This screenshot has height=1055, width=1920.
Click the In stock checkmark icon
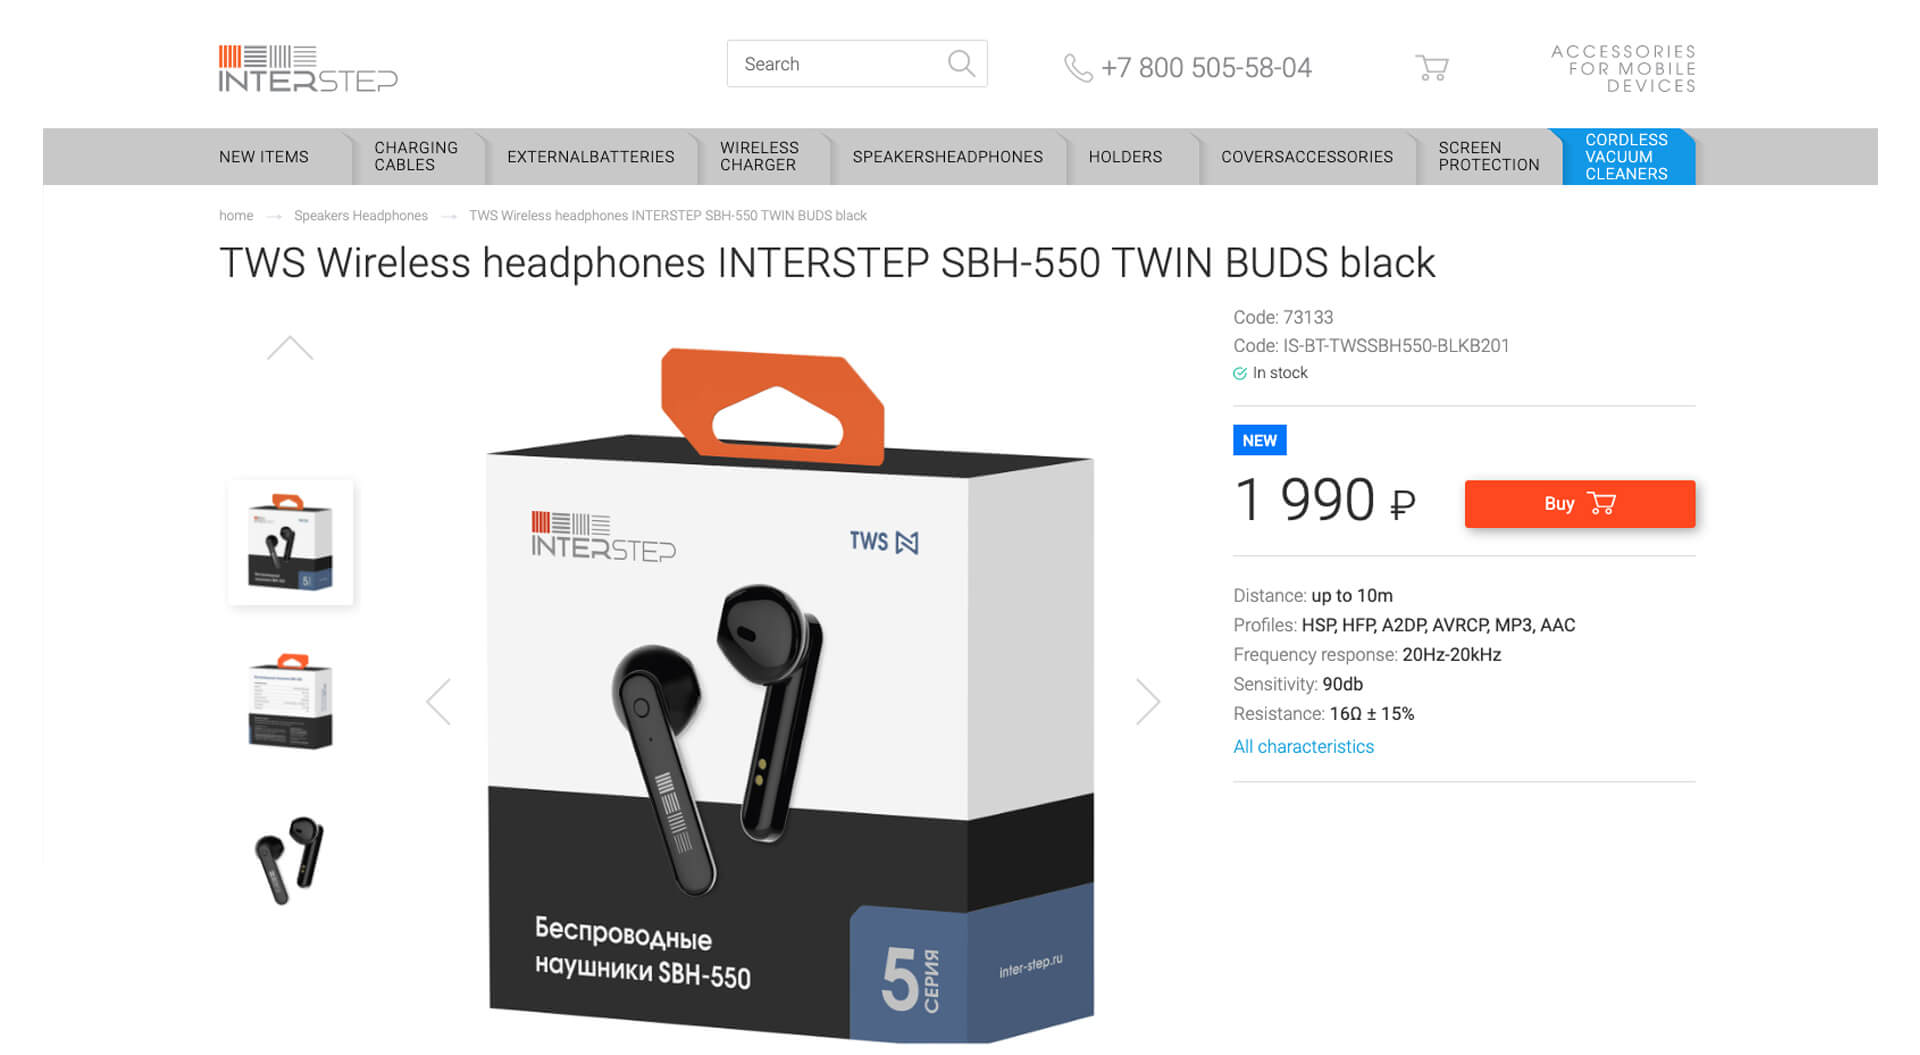click(1240, 373)
